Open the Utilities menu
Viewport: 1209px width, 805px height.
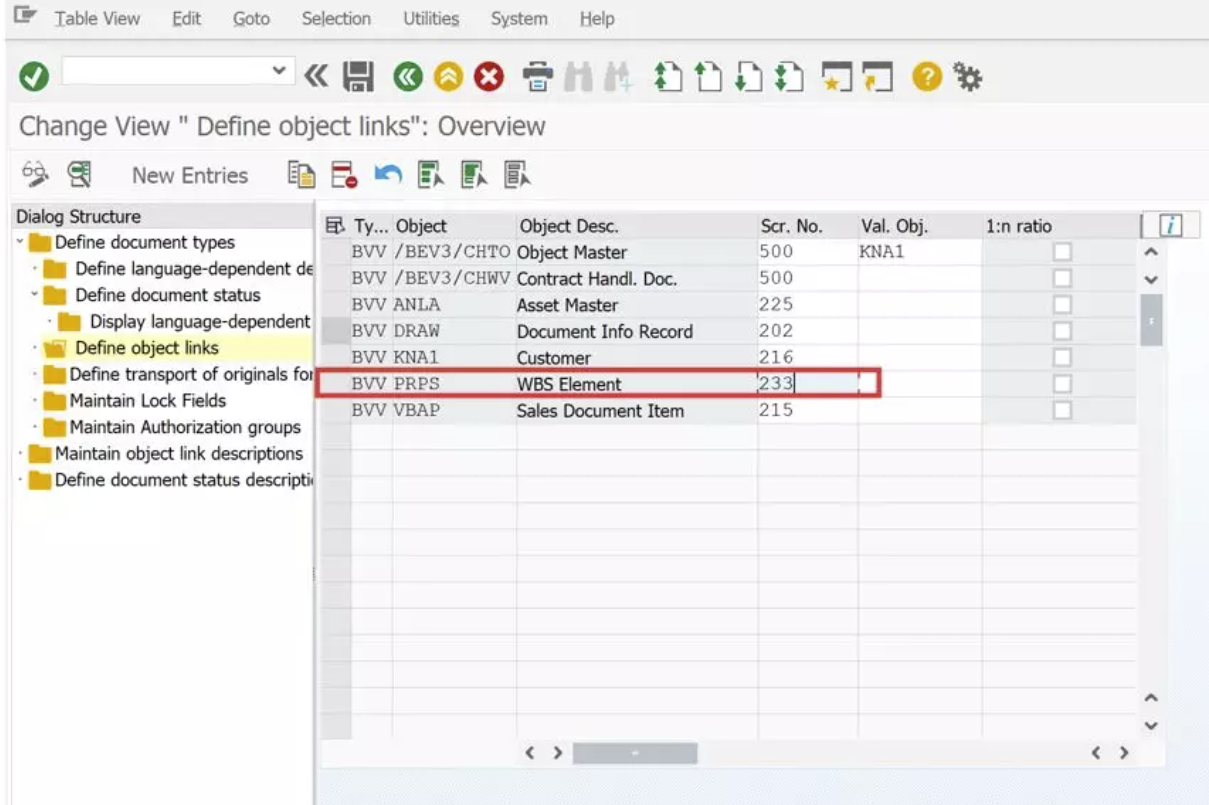[430, 18]
